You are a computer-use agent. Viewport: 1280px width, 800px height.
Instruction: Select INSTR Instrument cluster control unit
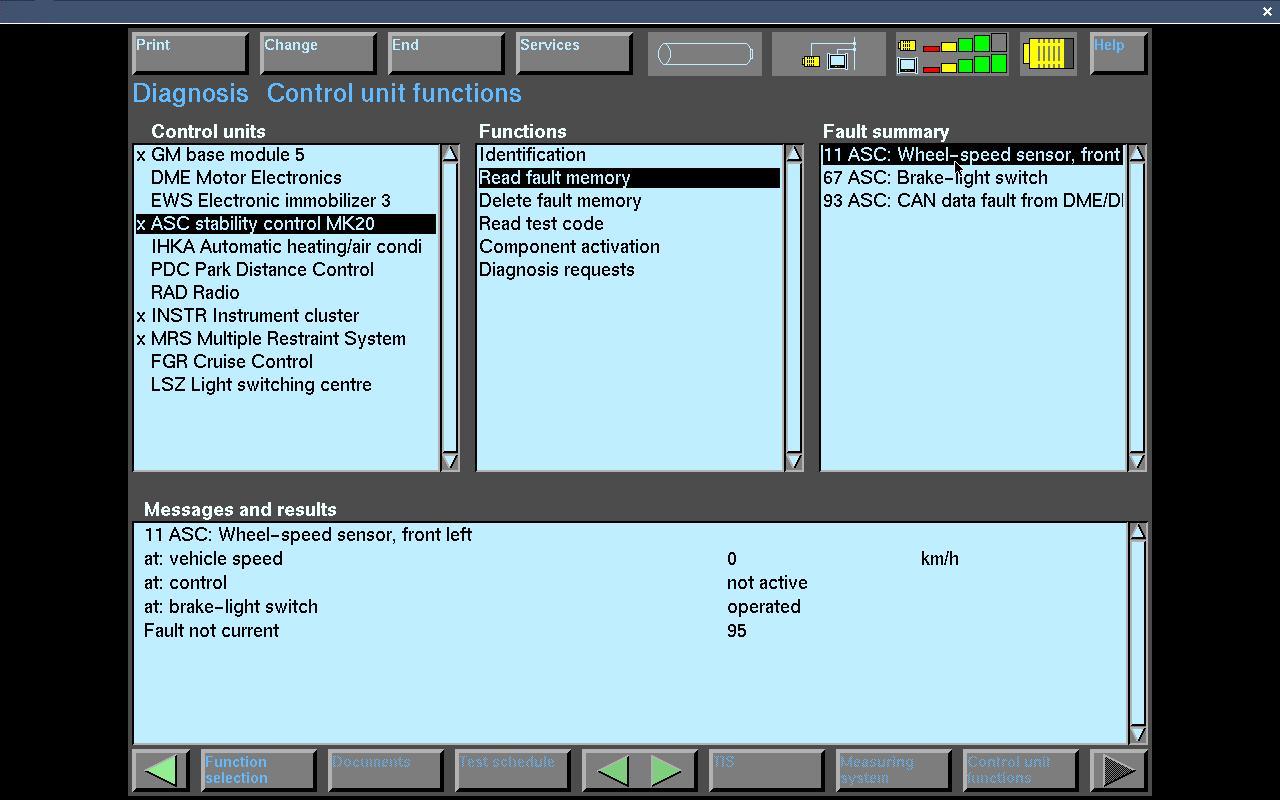(255, 316)
